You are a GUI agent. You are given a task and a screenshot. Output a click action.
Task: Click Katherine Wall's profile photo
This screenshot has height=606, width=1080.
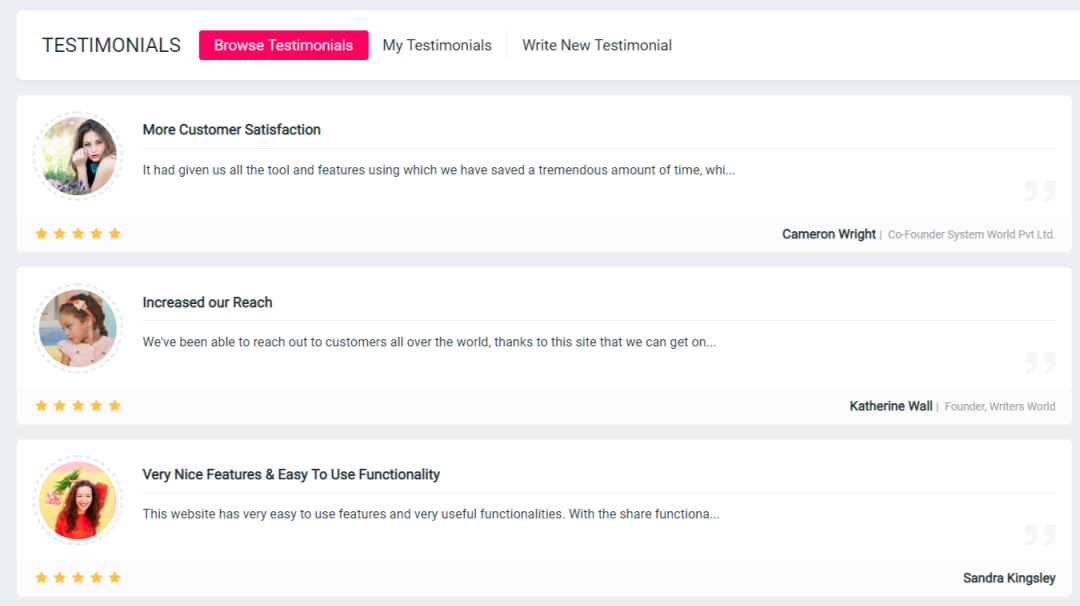point(78,328)
